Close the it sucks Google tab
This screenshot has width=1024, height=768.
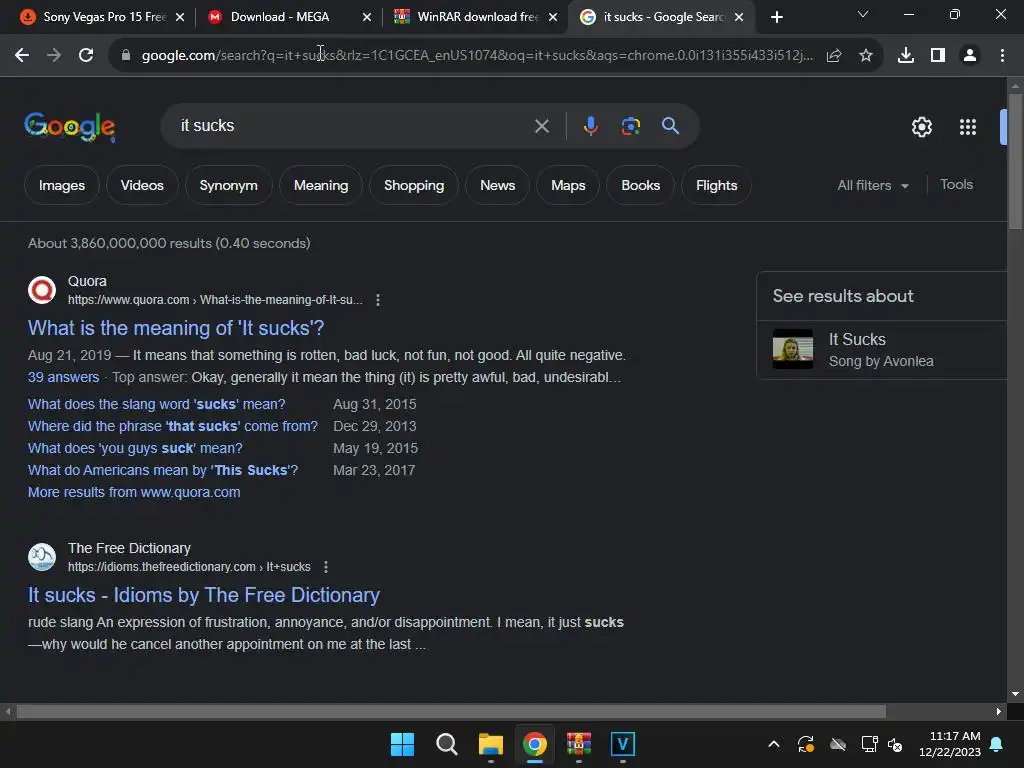click(739, 17)
